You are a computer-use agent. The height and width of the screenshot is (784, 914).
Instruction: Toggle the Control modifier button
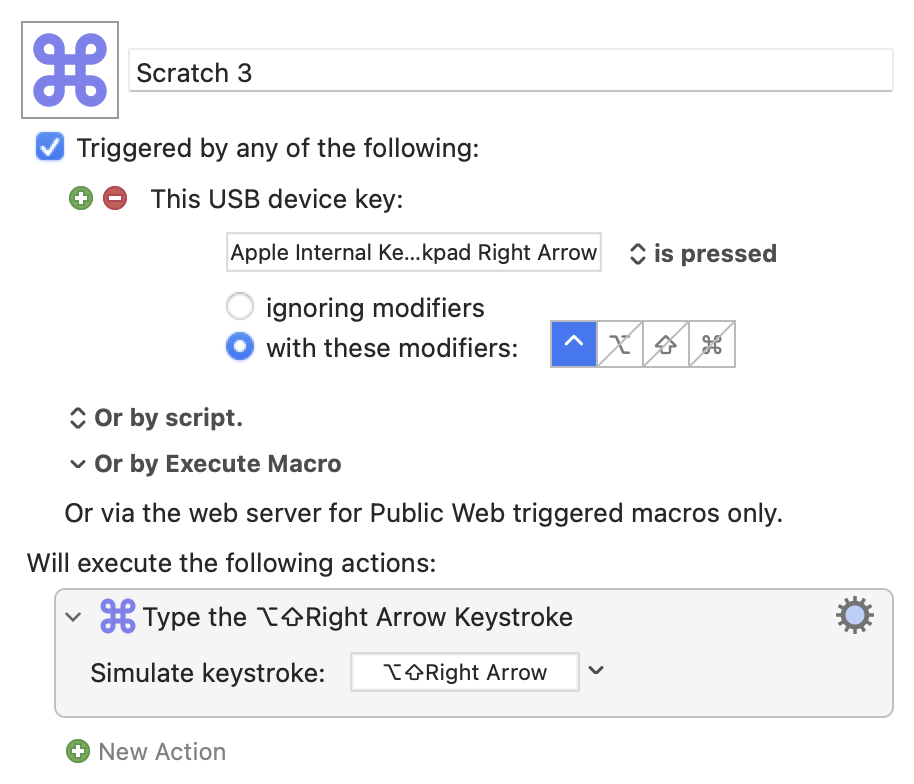[x=574, y=345]
